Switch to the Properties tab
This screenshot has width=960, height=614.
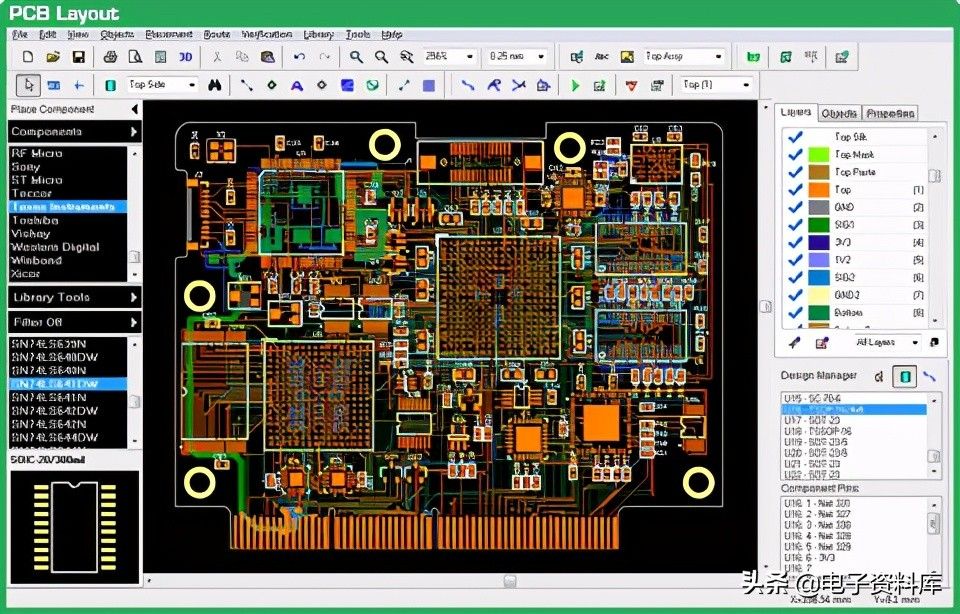[890, 113]
